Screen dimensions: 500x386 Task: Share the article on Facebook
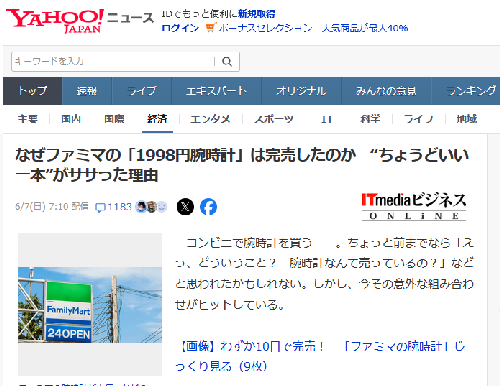[209, 207]
